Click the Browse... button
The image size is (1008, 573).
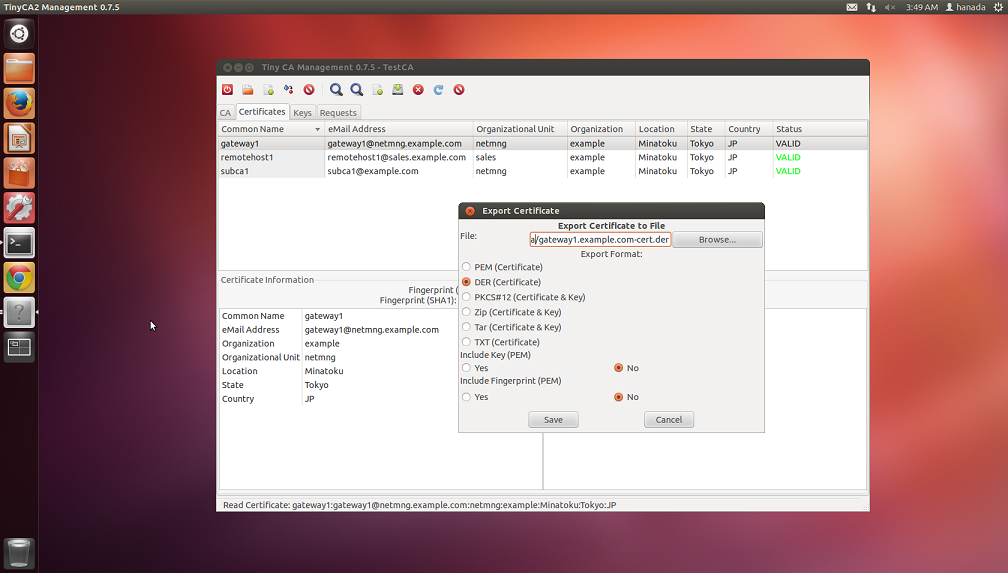[717, 240]
